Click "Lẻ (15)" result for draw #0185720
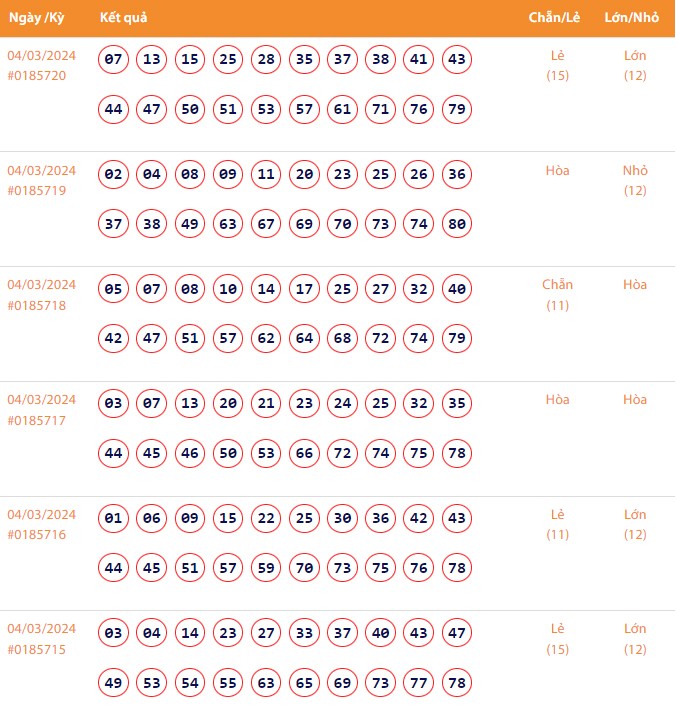The image size is (676, 708). tap(557, 65)
